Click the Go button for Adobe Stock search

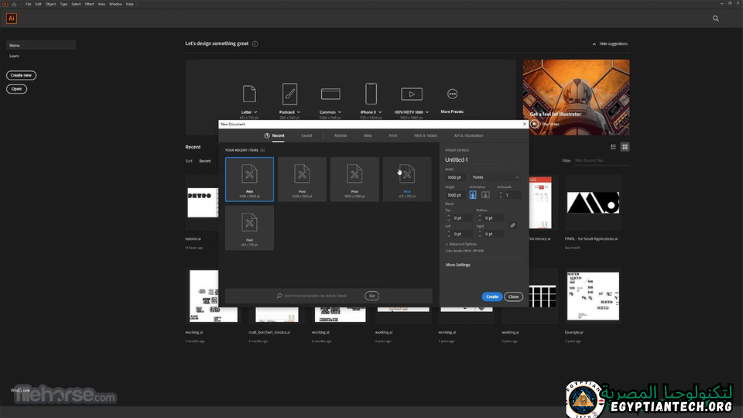coord(372,296)
